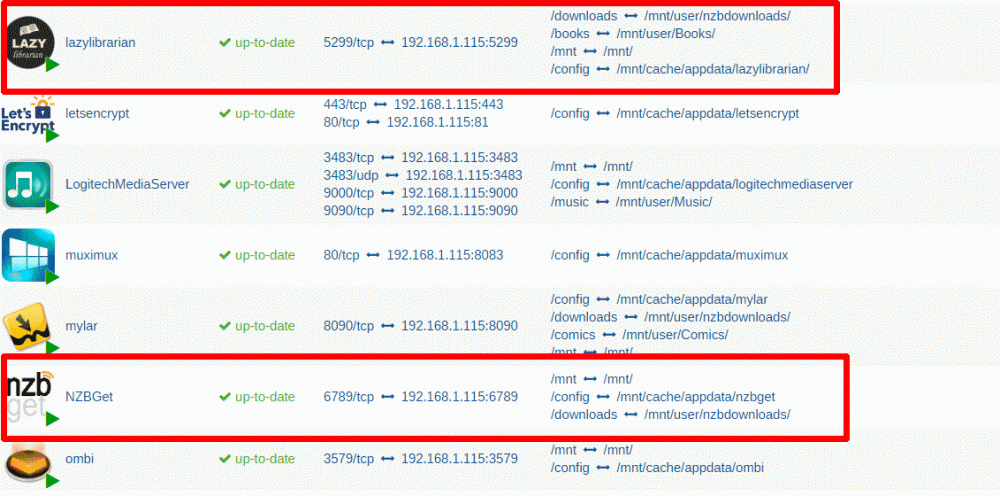Open the muximux container icon
This screenshot has height=496, width=1000.
tap(29, 256)
